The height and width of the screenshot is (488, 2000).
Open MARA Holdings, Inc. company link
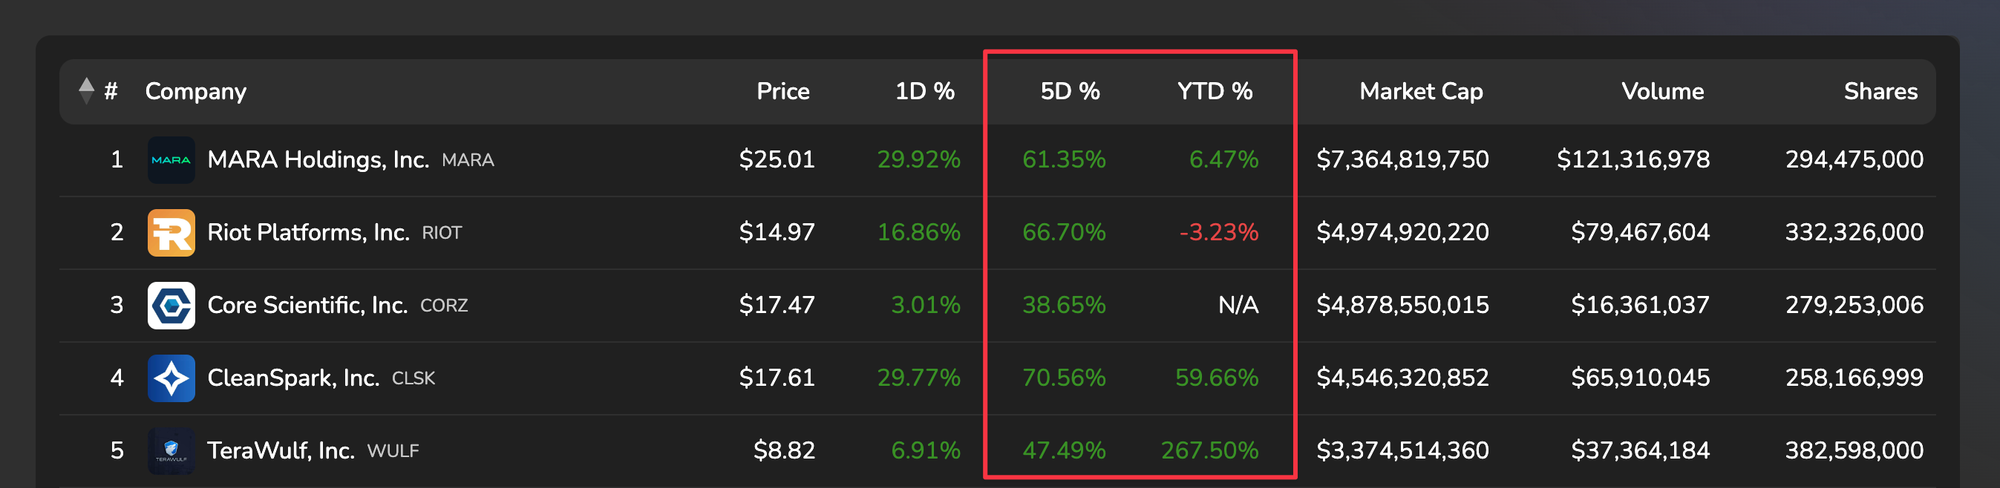[318, 160]
